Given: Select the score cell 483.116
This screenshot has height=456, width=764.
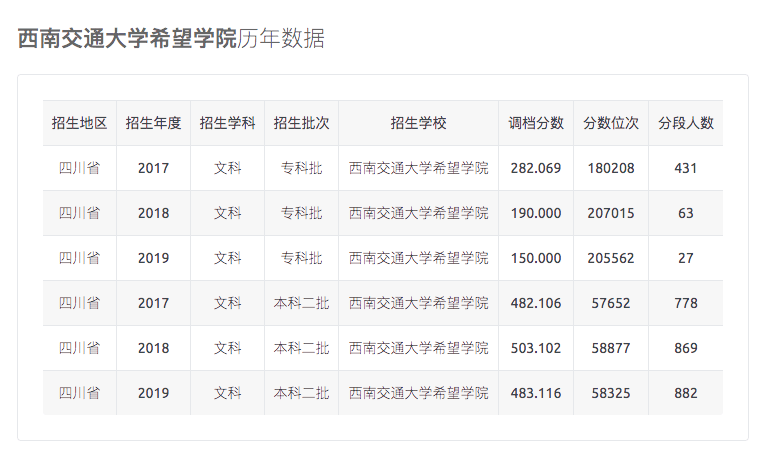Looking at the screenshot, I should click(x=536, y=393).
